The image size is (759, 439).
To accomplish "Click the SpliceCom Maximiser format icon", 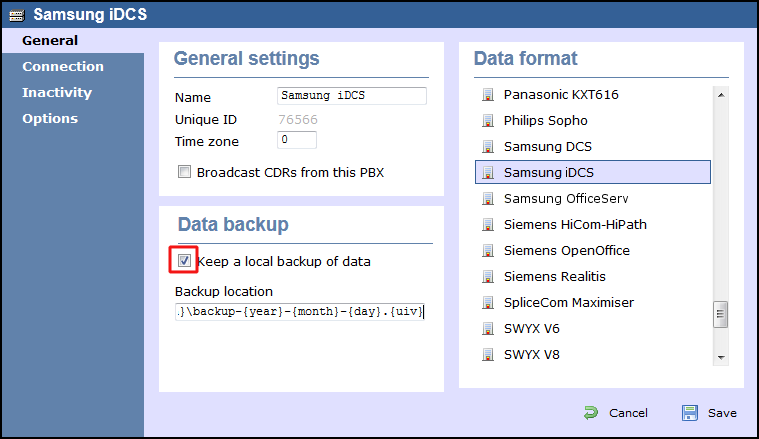I will (x=488, y=303).
